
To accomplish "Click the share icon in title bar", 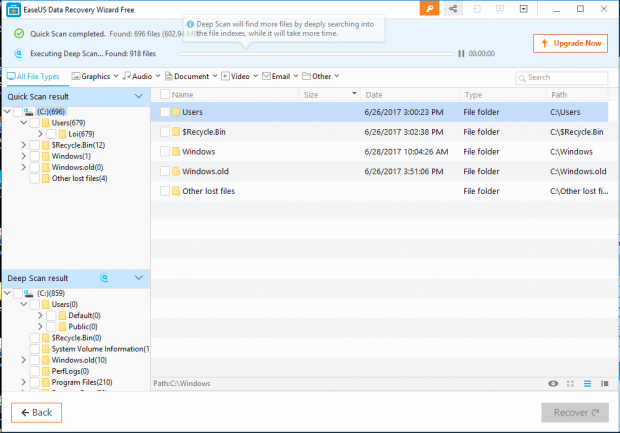I will tap(454, 9).
